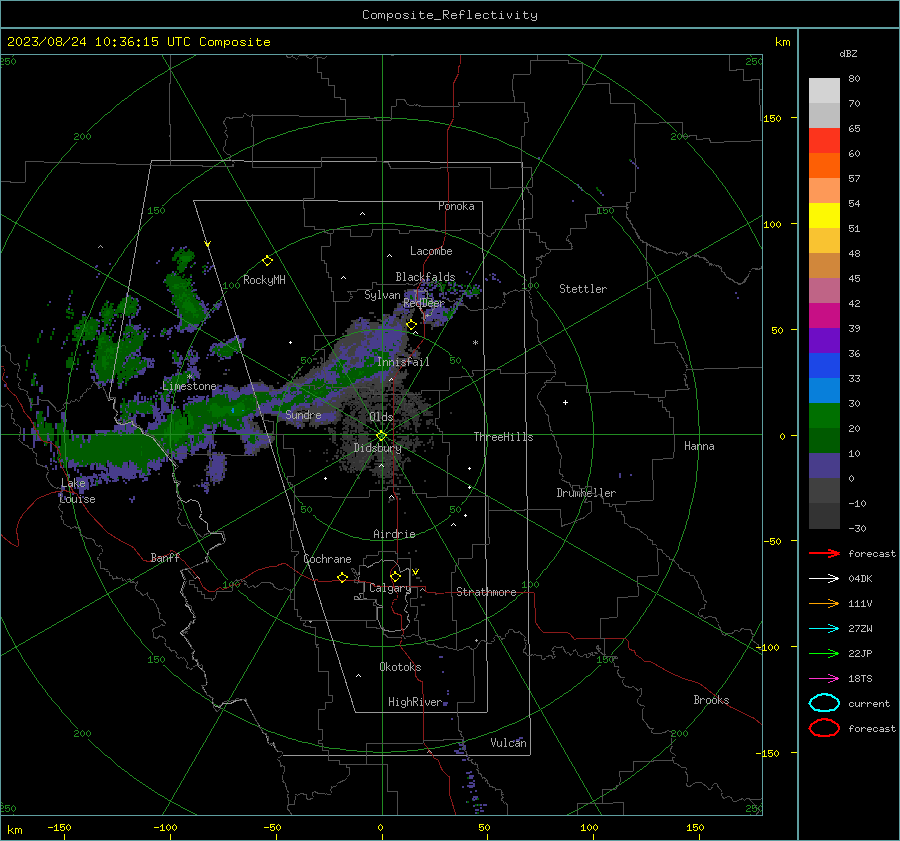Click the HighRiver city label
This screenshot has width=900, height=841.
point(415,702)
